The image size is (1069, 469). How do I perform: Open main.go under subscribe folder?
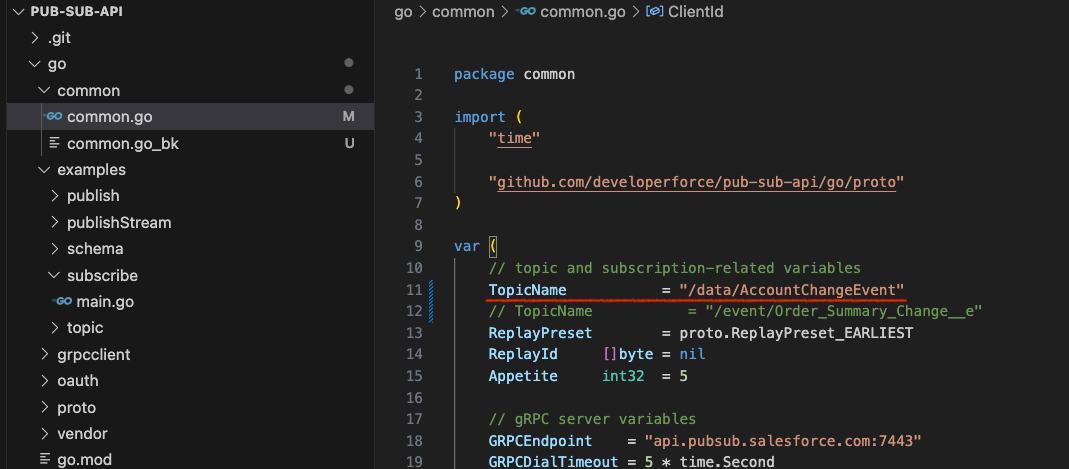tap(105, 301)
